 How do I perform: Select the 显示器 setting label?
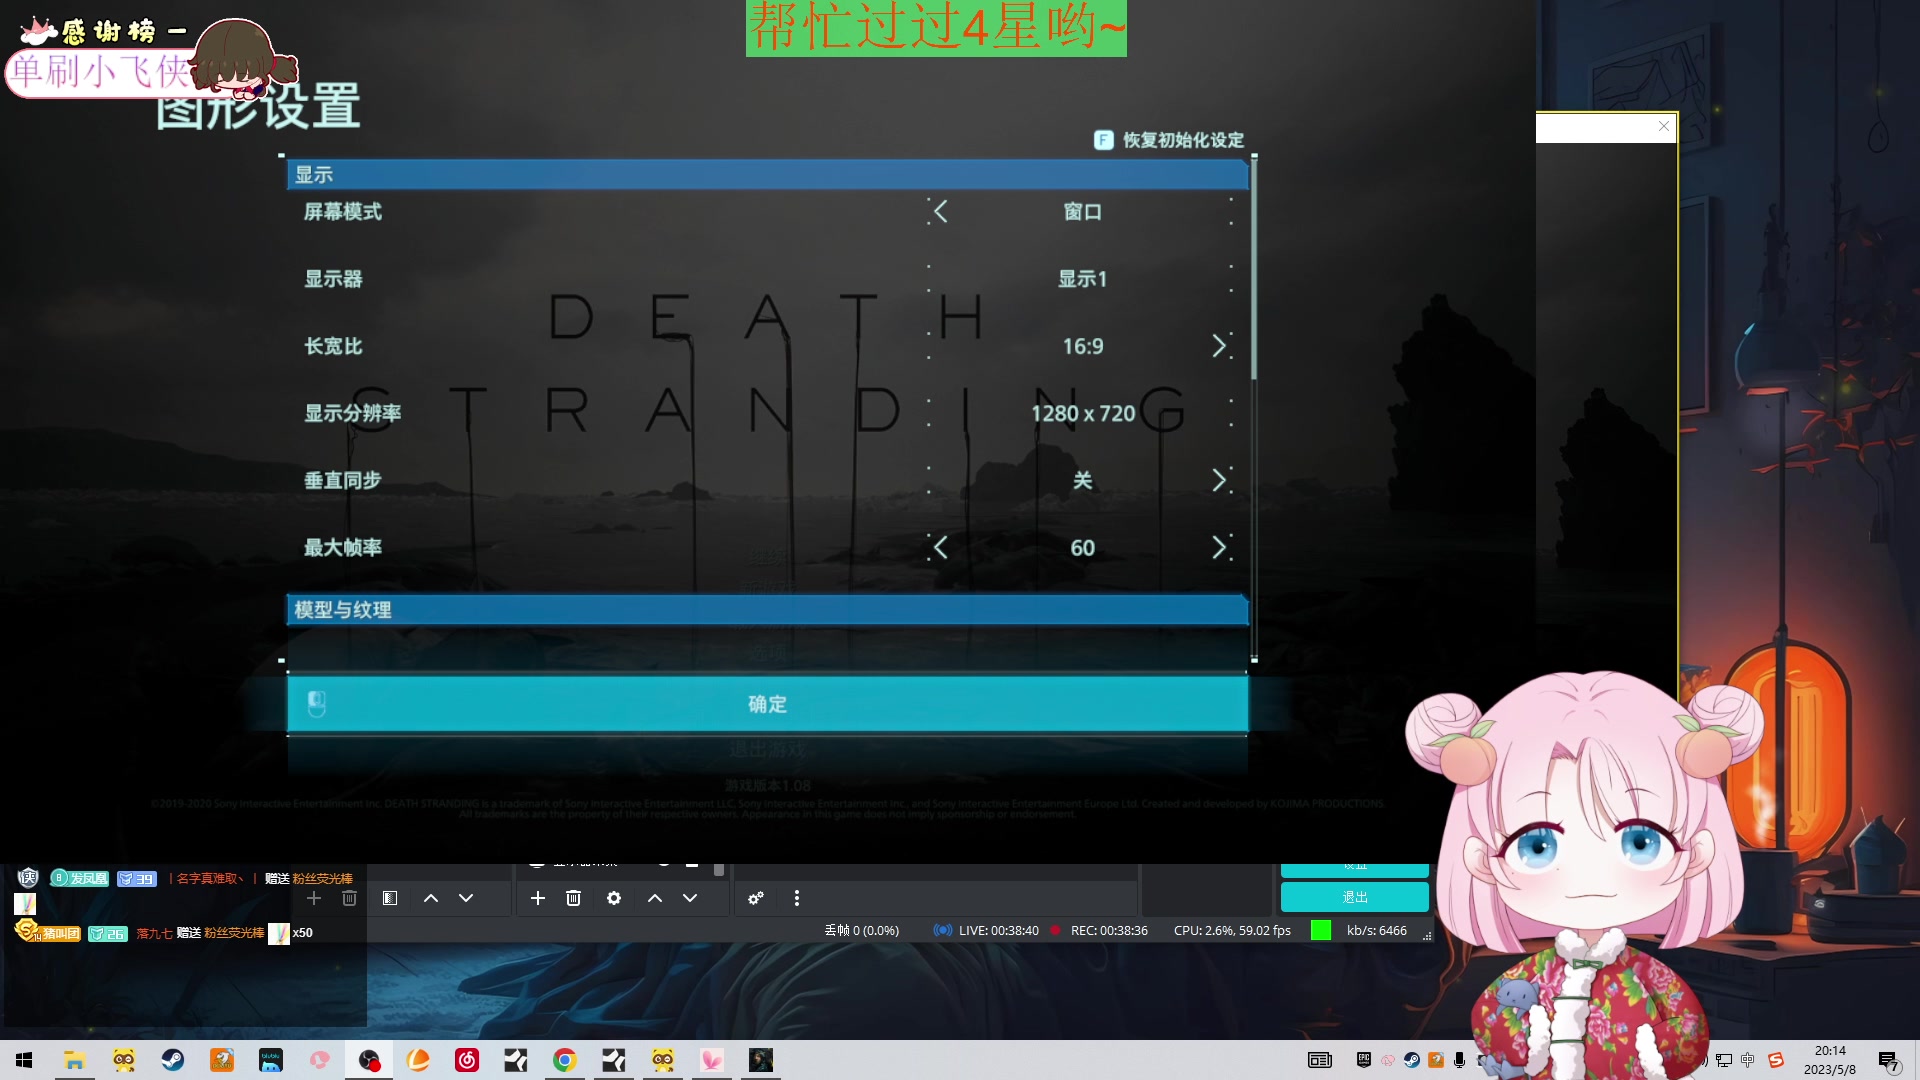(x=333, y=279)
